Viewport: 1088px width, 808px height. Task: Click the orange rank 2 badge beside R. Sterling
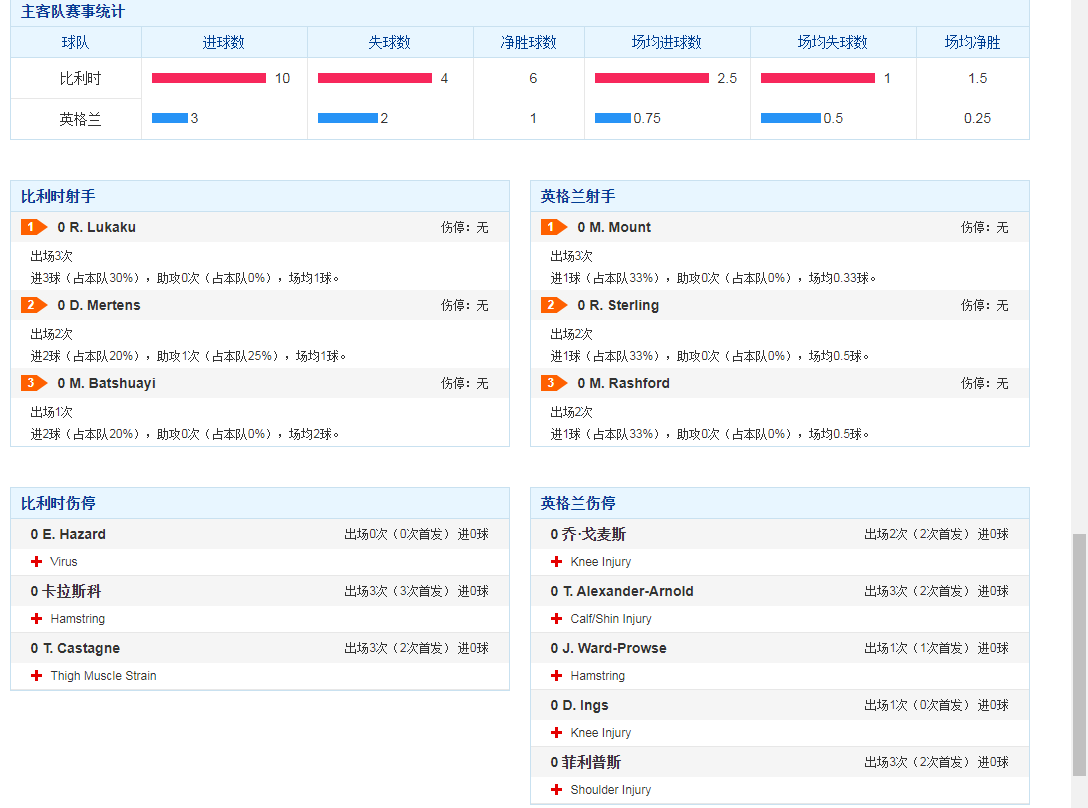coord(554,305)
